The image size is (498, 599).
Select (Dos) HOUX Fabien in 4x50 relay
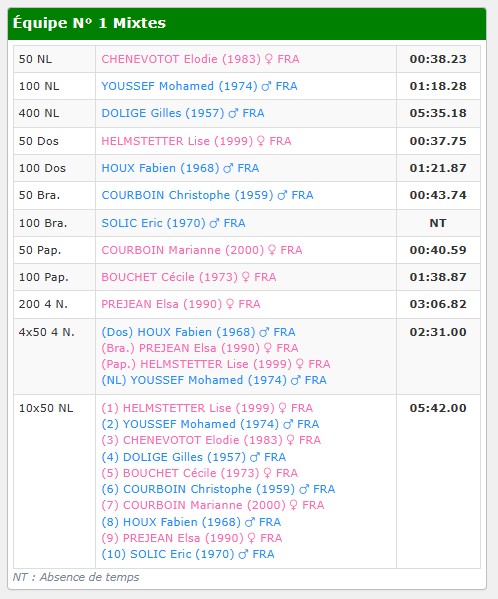tap(198, 332)
